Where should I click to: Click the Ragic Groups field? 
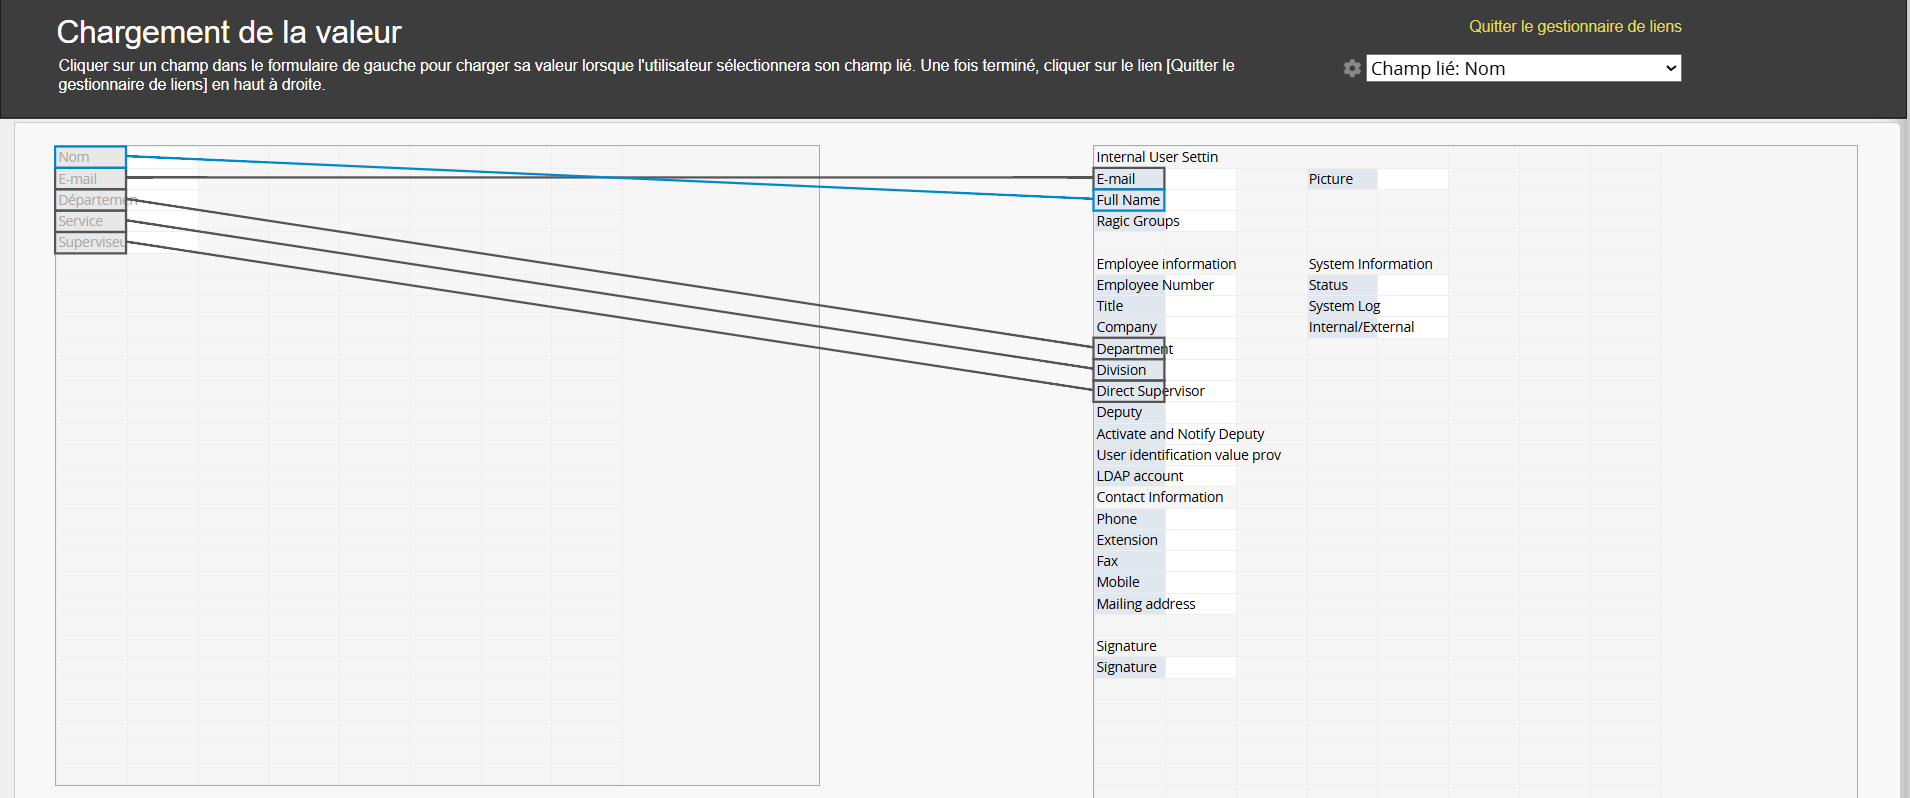1137,221
